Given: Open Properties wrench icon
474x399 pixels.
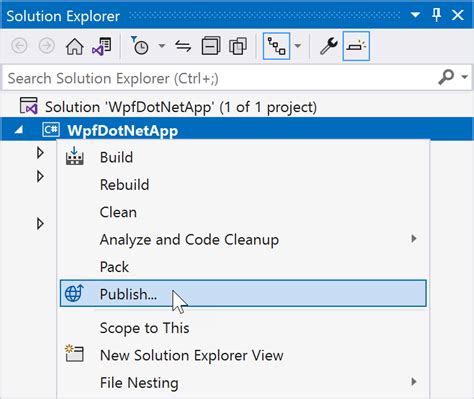Looking at the screenshot, I should tap(329, 46).
